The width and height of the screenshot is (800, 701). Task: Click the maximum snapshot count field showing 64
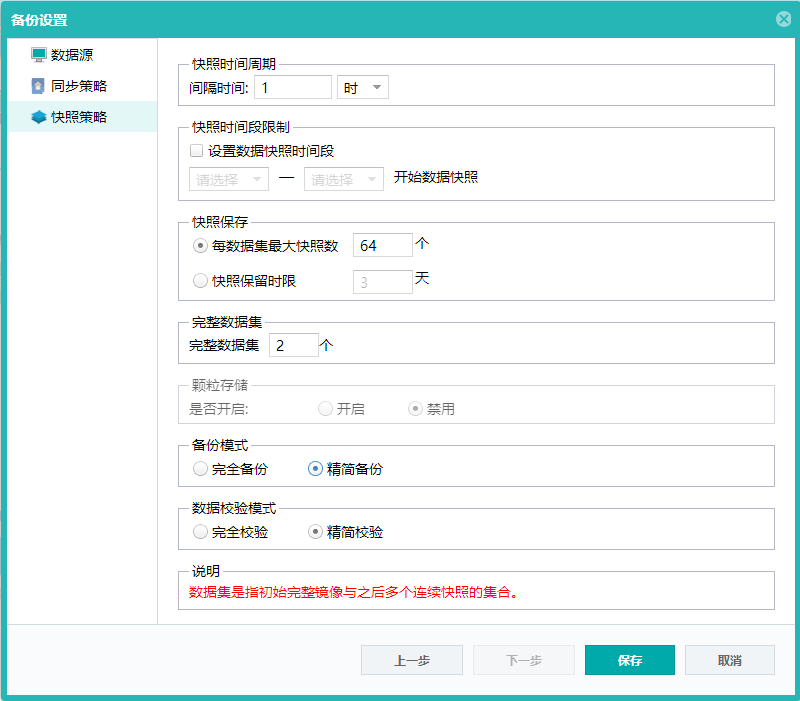(382, 244)
